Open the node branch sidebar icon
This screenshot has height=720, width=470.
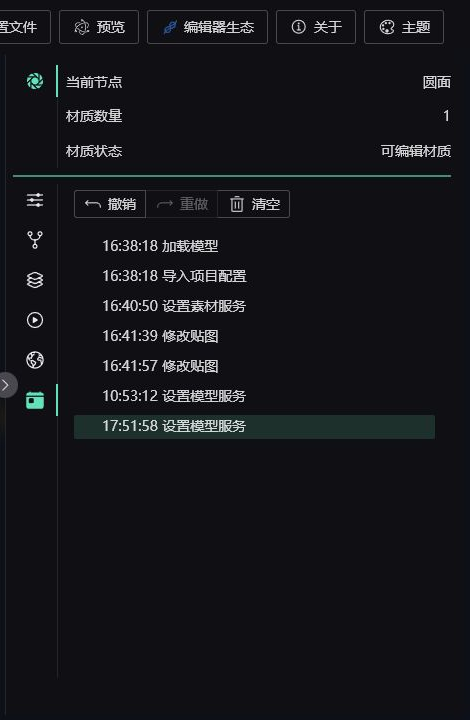35,240
